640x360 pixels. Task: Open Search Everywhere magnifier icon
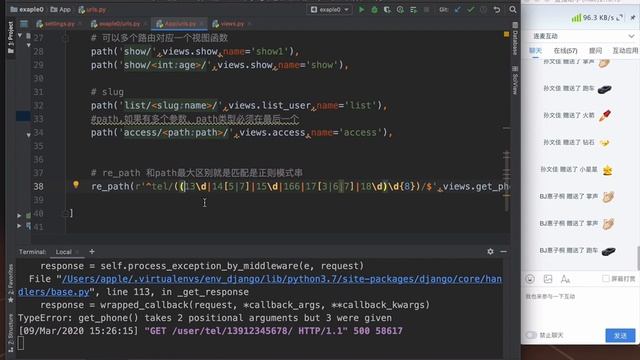click(513, 9)
